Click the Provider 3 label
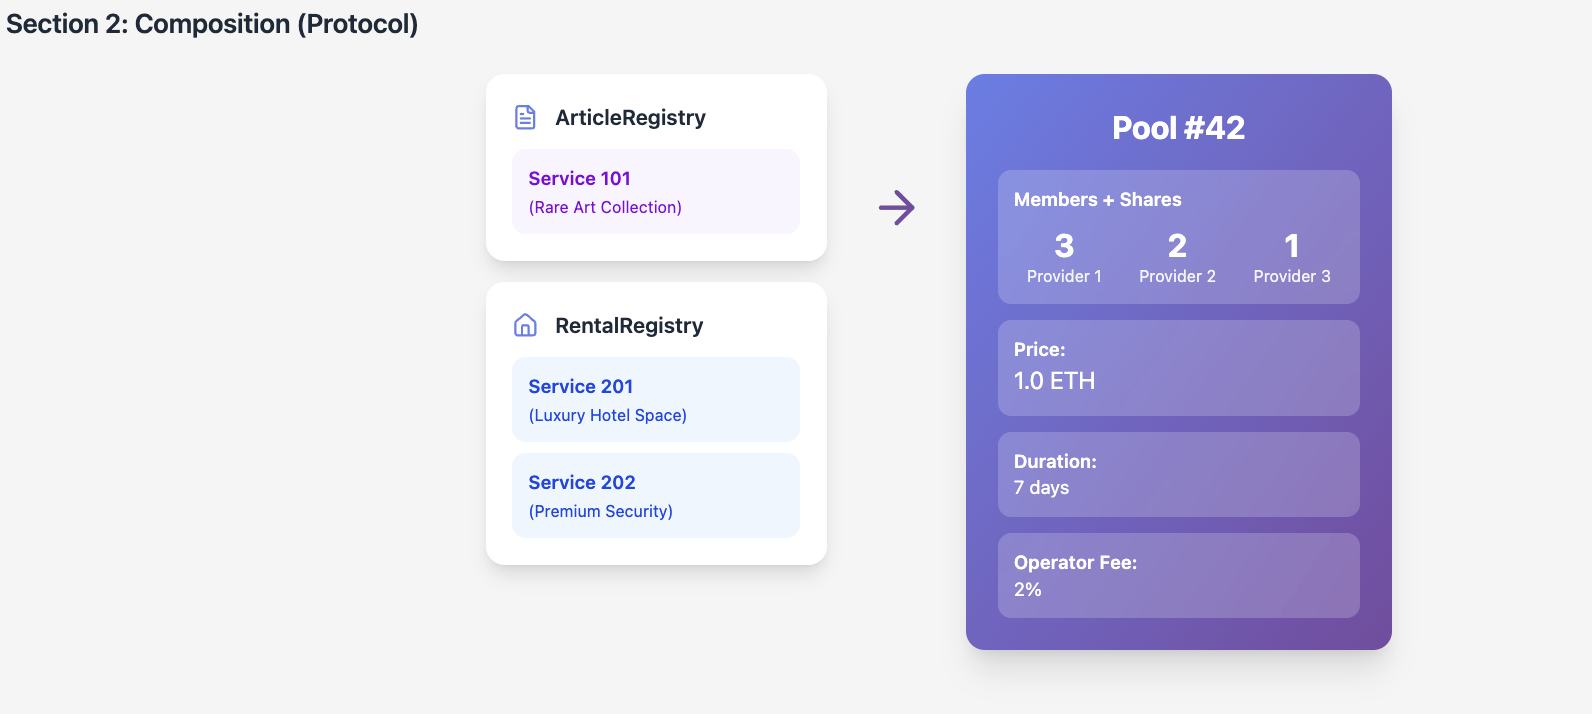This screenshot has width=1592, height=714. (1292, 276)
